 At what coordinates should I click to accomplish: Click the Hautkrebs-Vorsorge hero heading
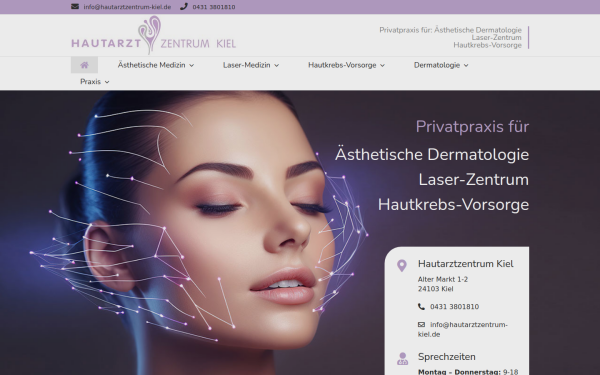pyautogui.click(x=453, y=205)
